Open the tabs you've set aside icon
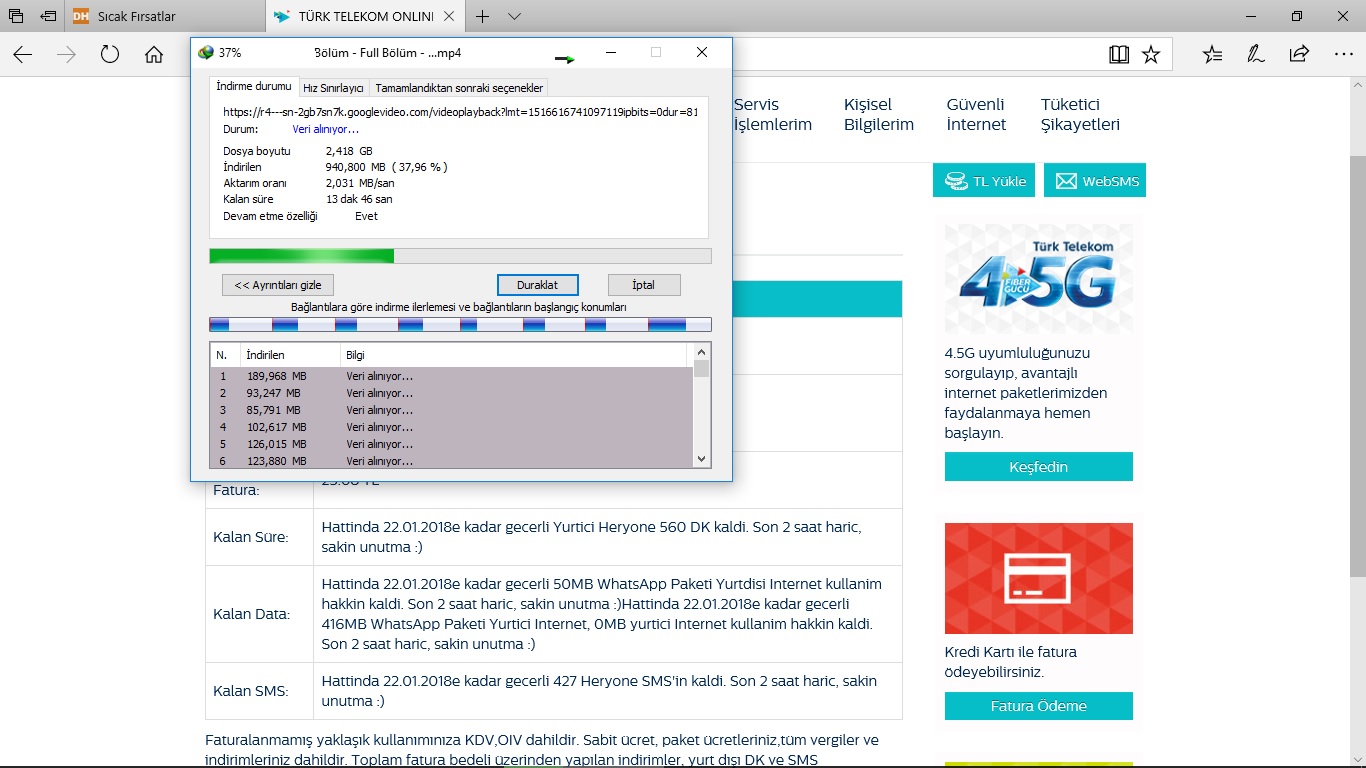 pos(16,16)
